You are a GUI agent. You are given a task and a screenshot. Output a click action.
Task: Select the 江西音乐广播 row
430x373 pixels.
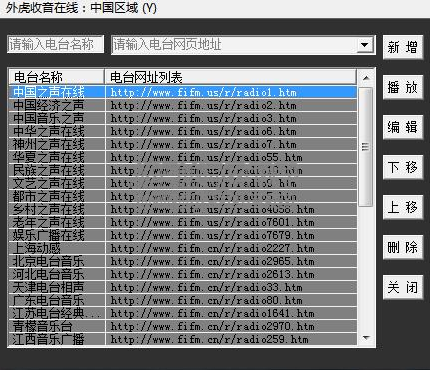point(183,339)
